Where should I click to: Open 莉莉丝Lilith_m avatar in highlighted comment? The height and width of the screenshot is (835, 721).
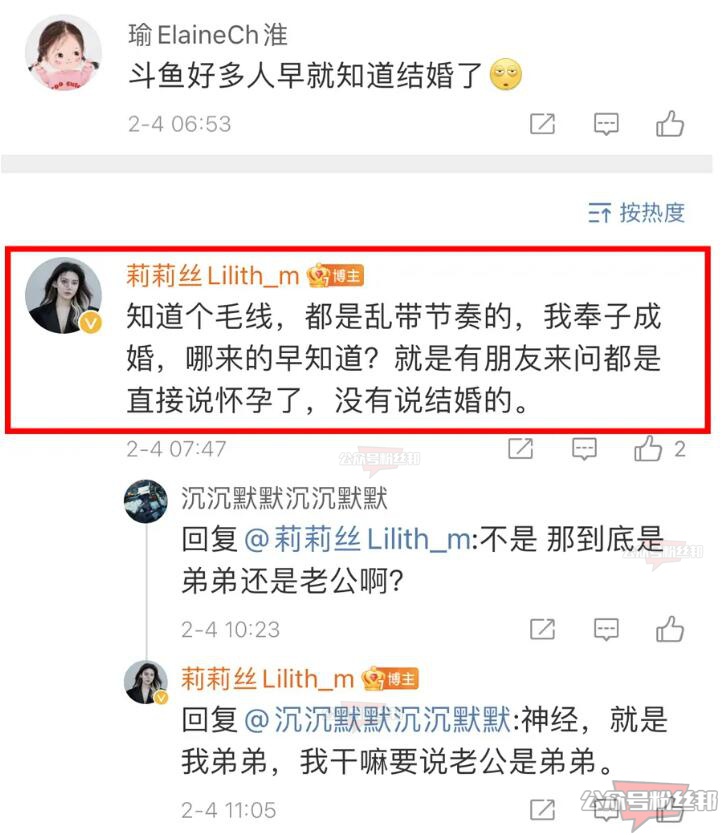[x=63, y=296]
